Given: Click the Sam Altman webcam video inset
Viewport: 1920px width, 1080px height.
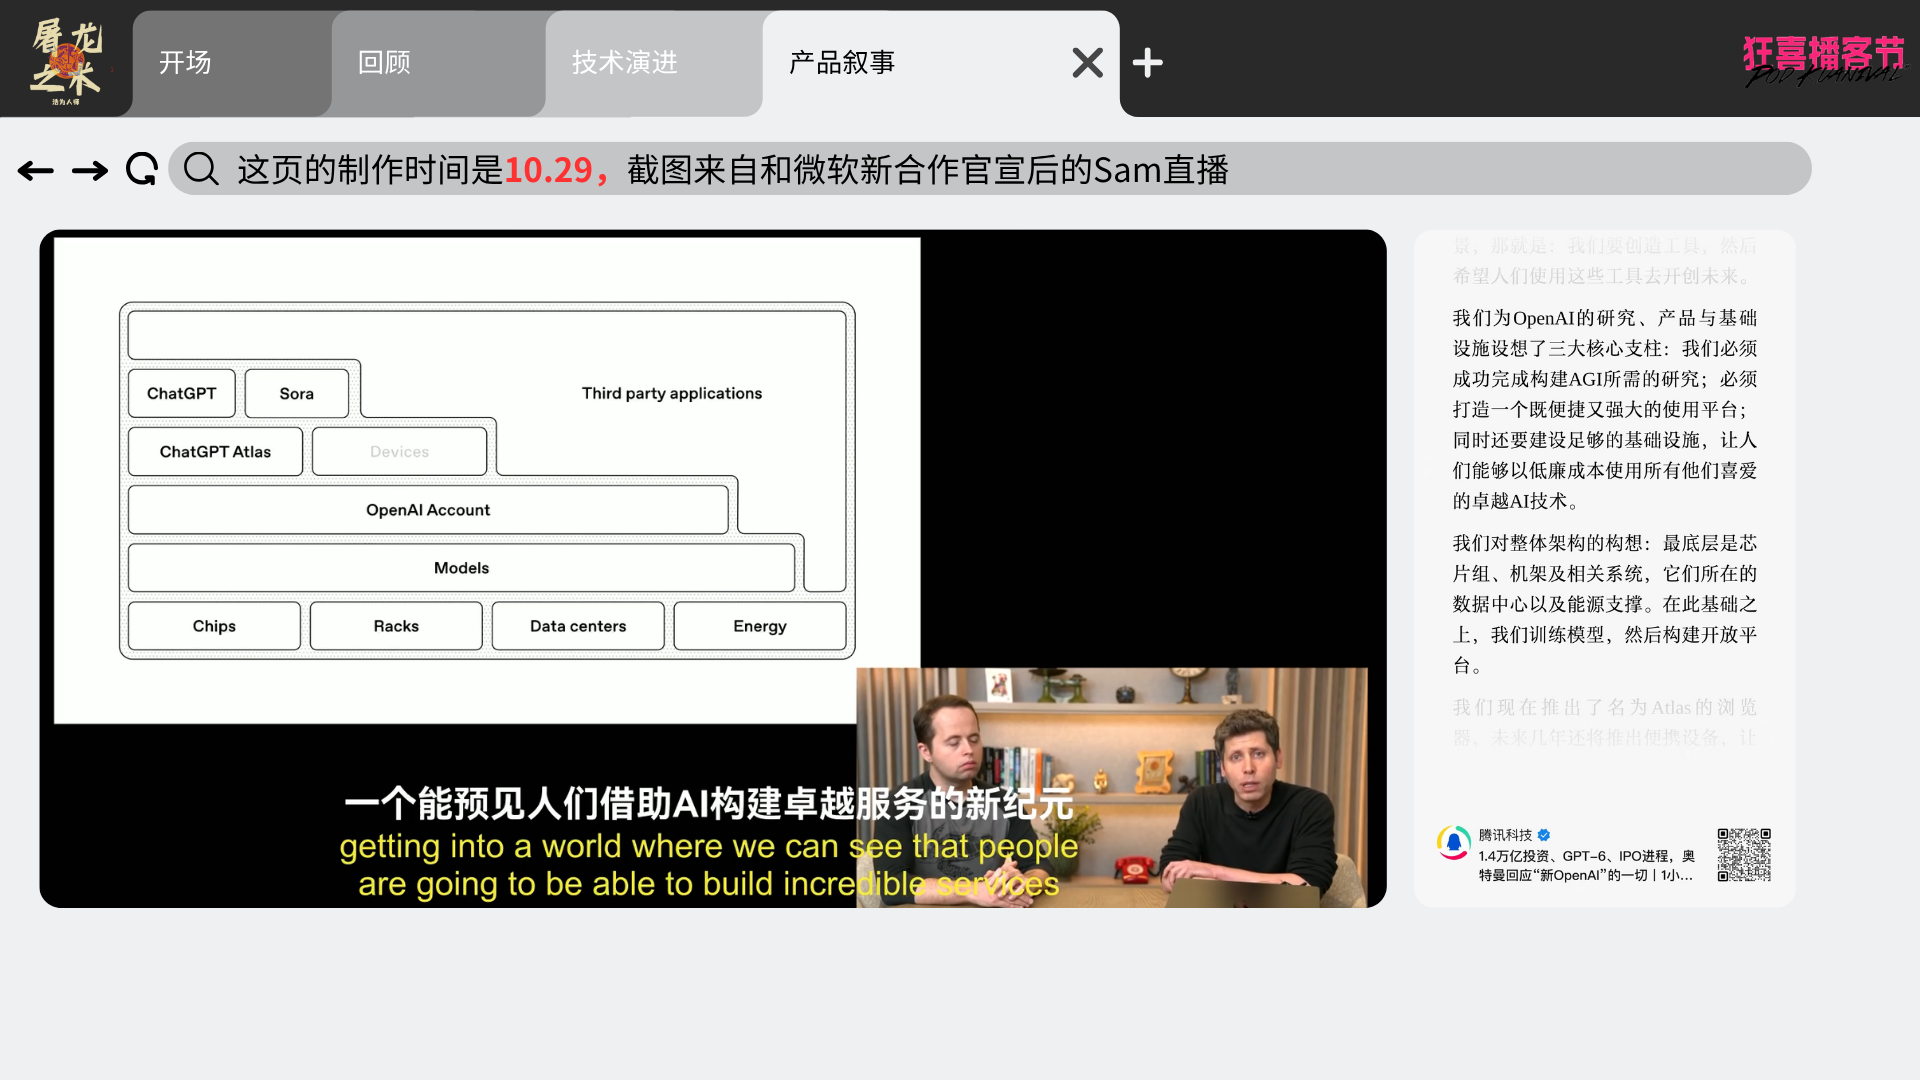Looking at the screenshot, I should point(1111,787).
